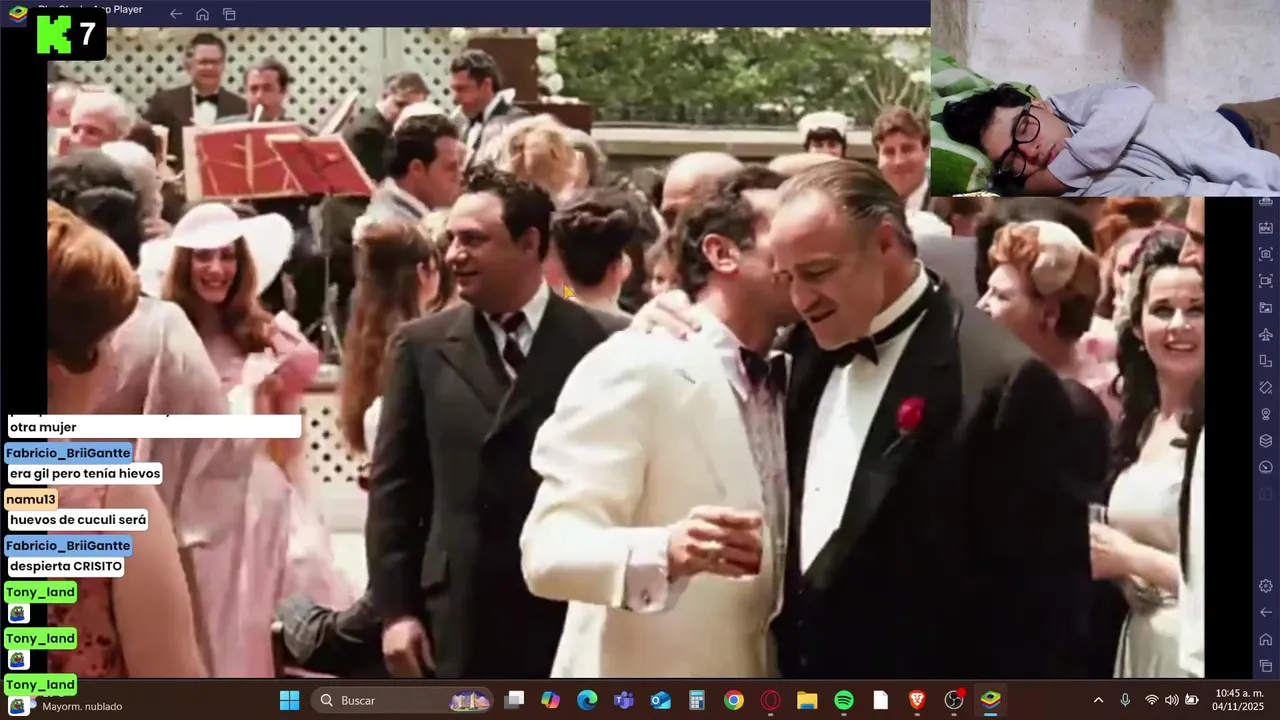Open BlueStacks settings gear
The image size is (1280, 720).
[x=1265, y=586]
